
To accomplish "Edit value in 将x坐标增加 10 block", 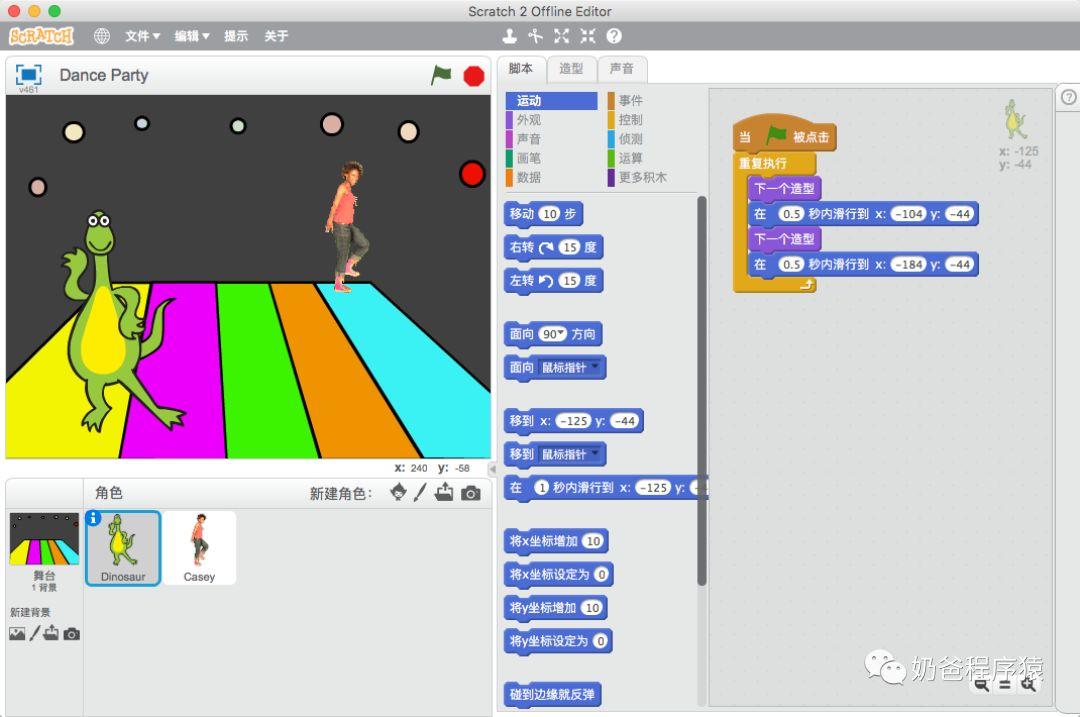I will 593,541.
